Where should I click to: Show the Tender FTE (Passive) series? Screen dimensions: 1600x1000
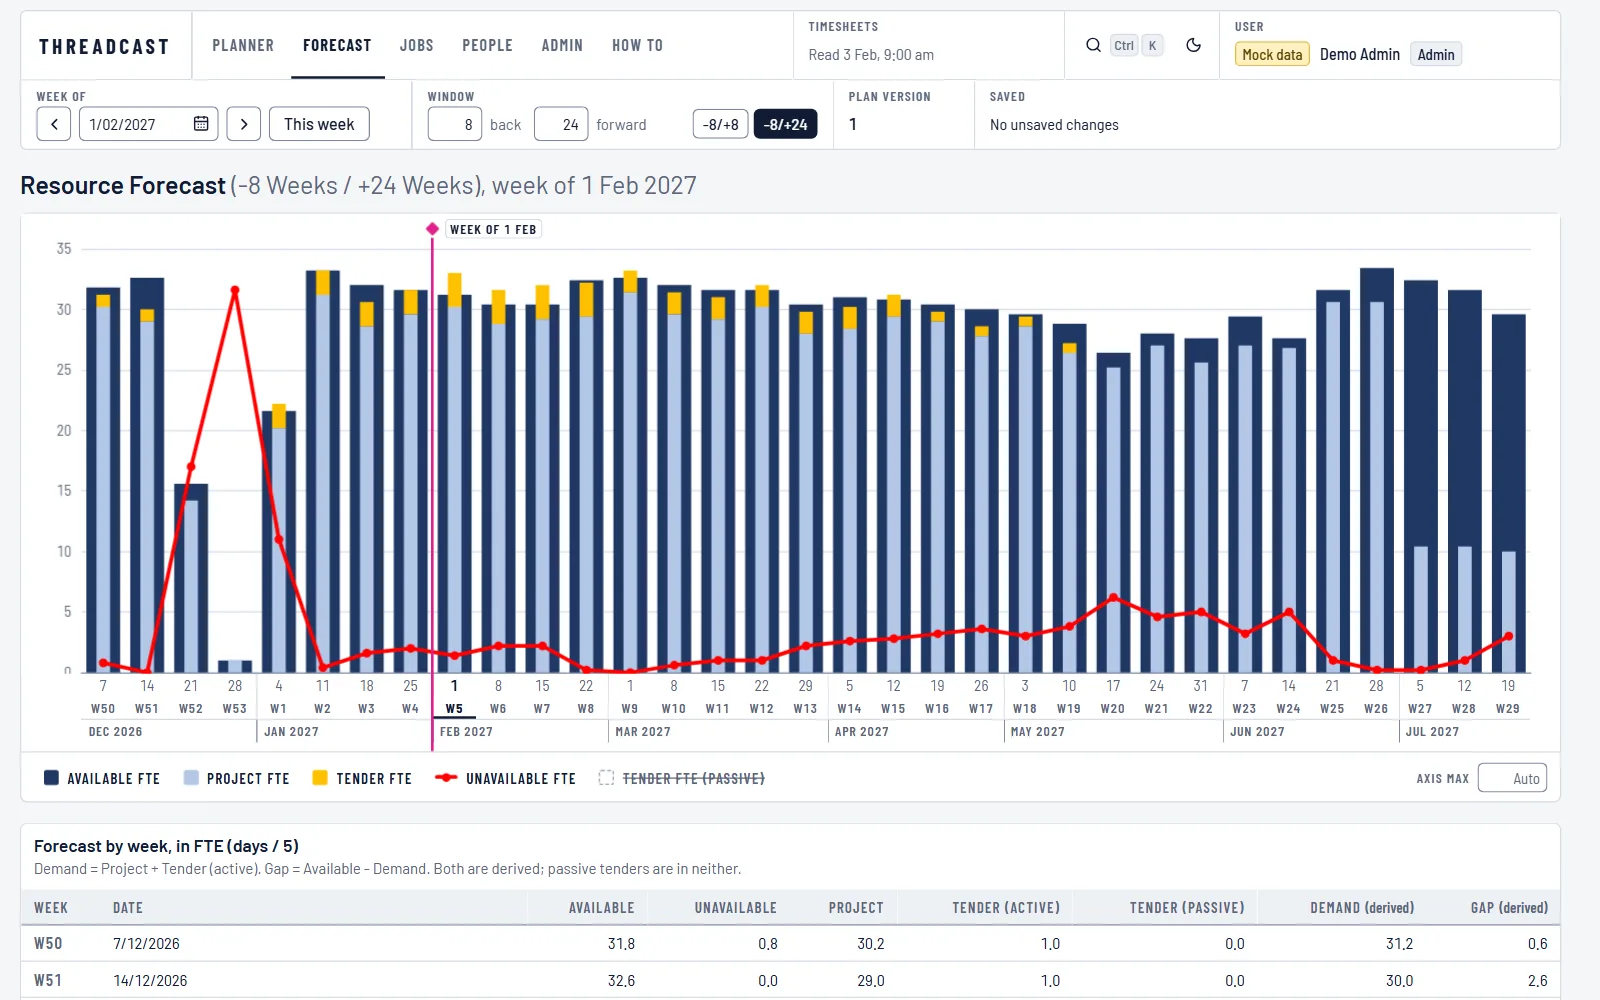coord(681,778)
